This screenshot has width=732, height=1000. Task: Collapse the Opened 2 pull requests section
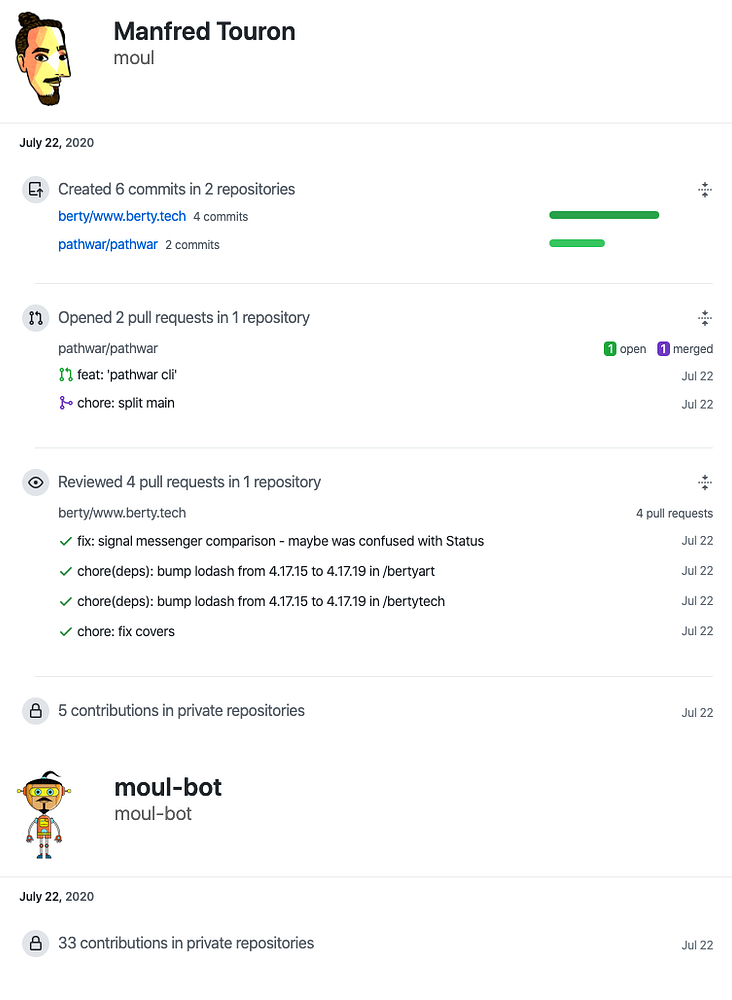click(x=705, y=318)
